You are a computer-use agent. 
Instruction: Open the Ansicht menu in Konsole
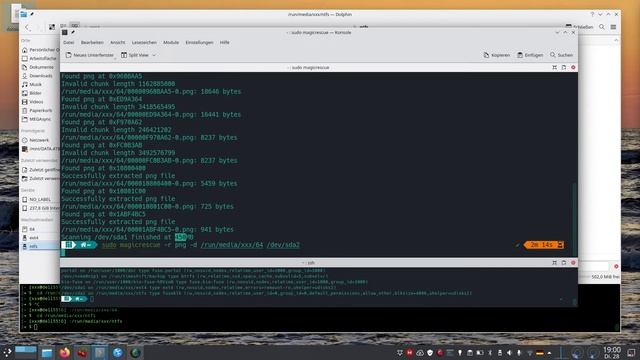(x=118, y=42)
